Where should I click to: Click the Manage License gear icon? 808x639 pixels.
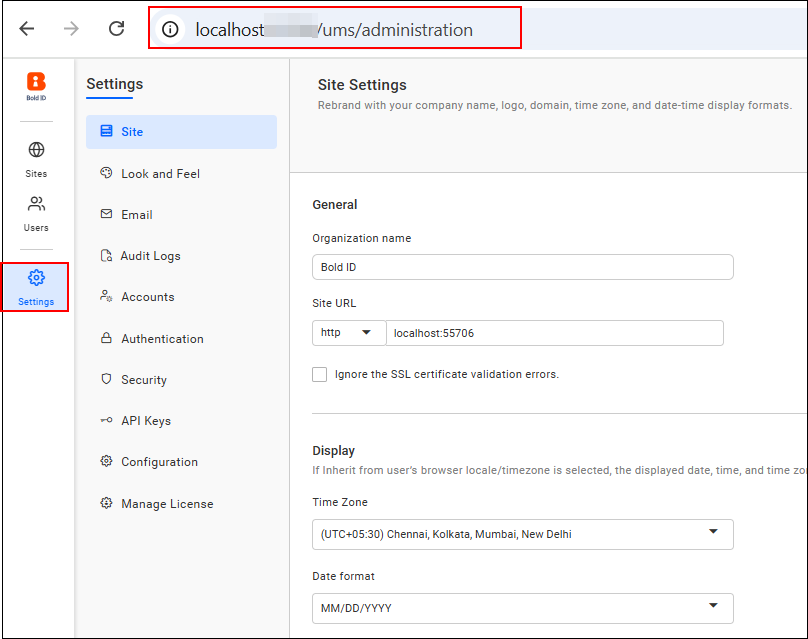tap(106, 503)
